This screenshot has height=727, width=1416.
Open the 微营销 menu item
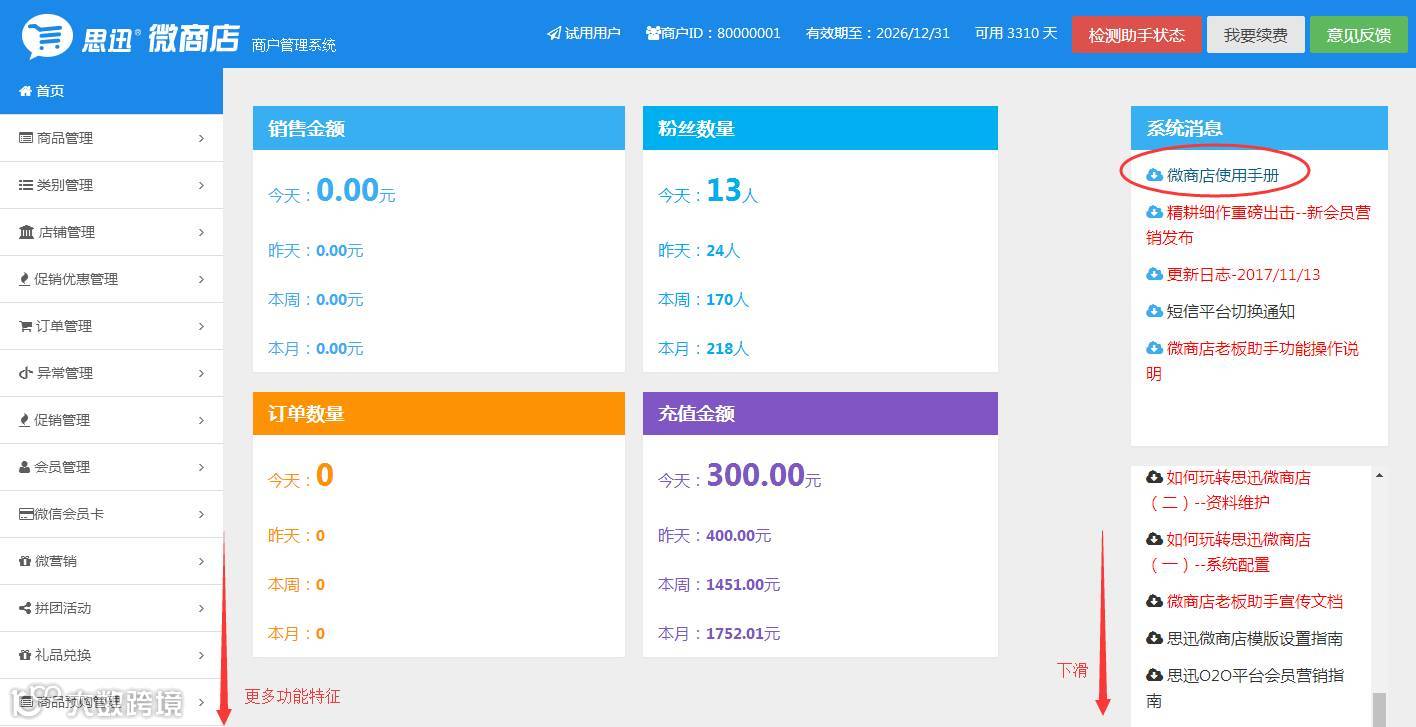click(111, 561)
